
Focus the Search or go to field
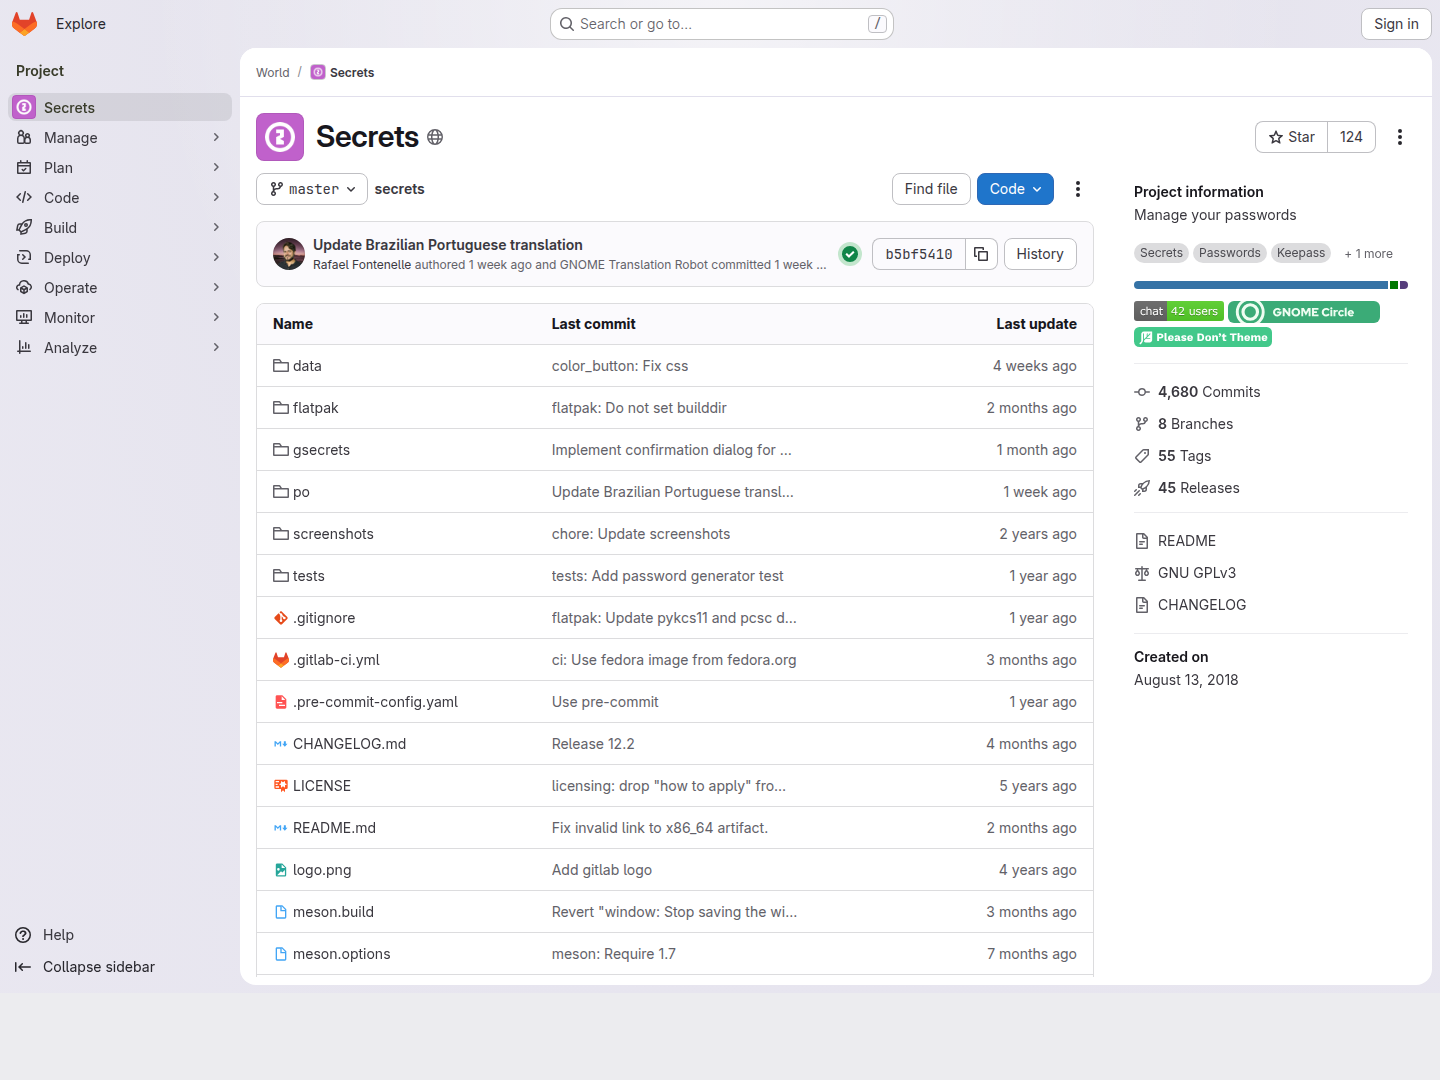(x=722, y=24)
